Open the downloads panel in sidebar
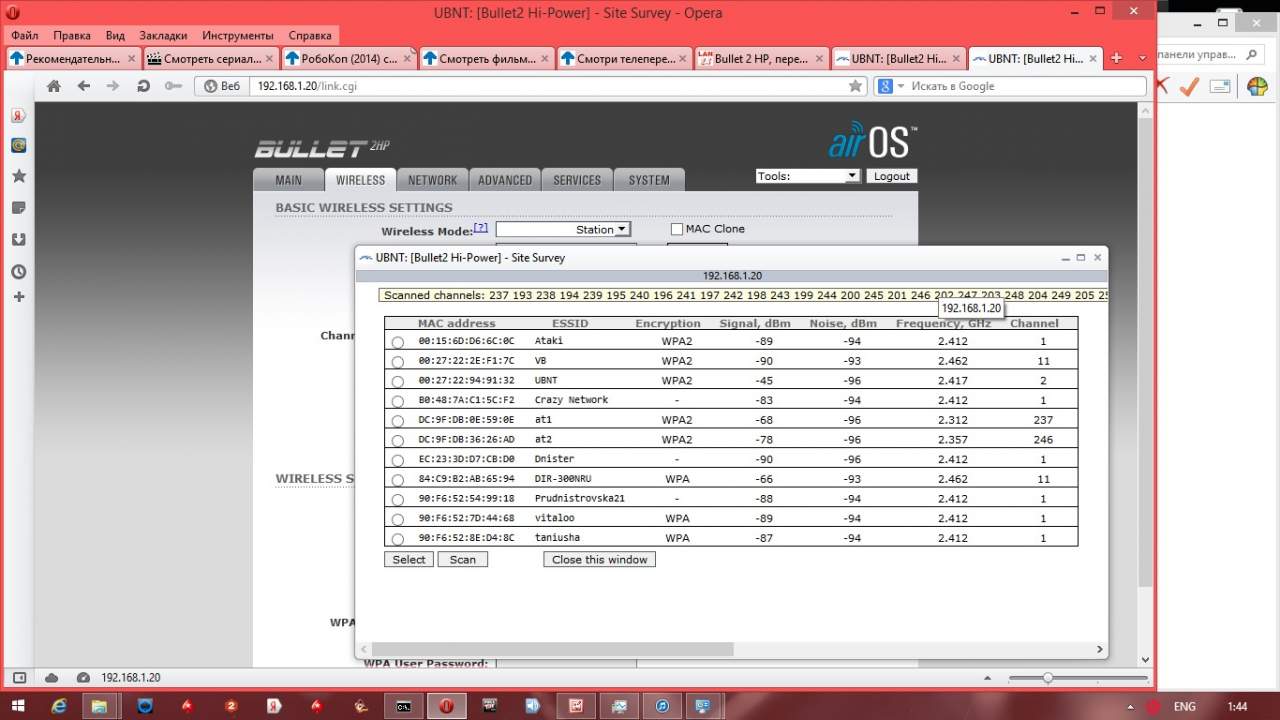Image resolution: width=1280 pixels, height=720 pixels. point(18,240)
